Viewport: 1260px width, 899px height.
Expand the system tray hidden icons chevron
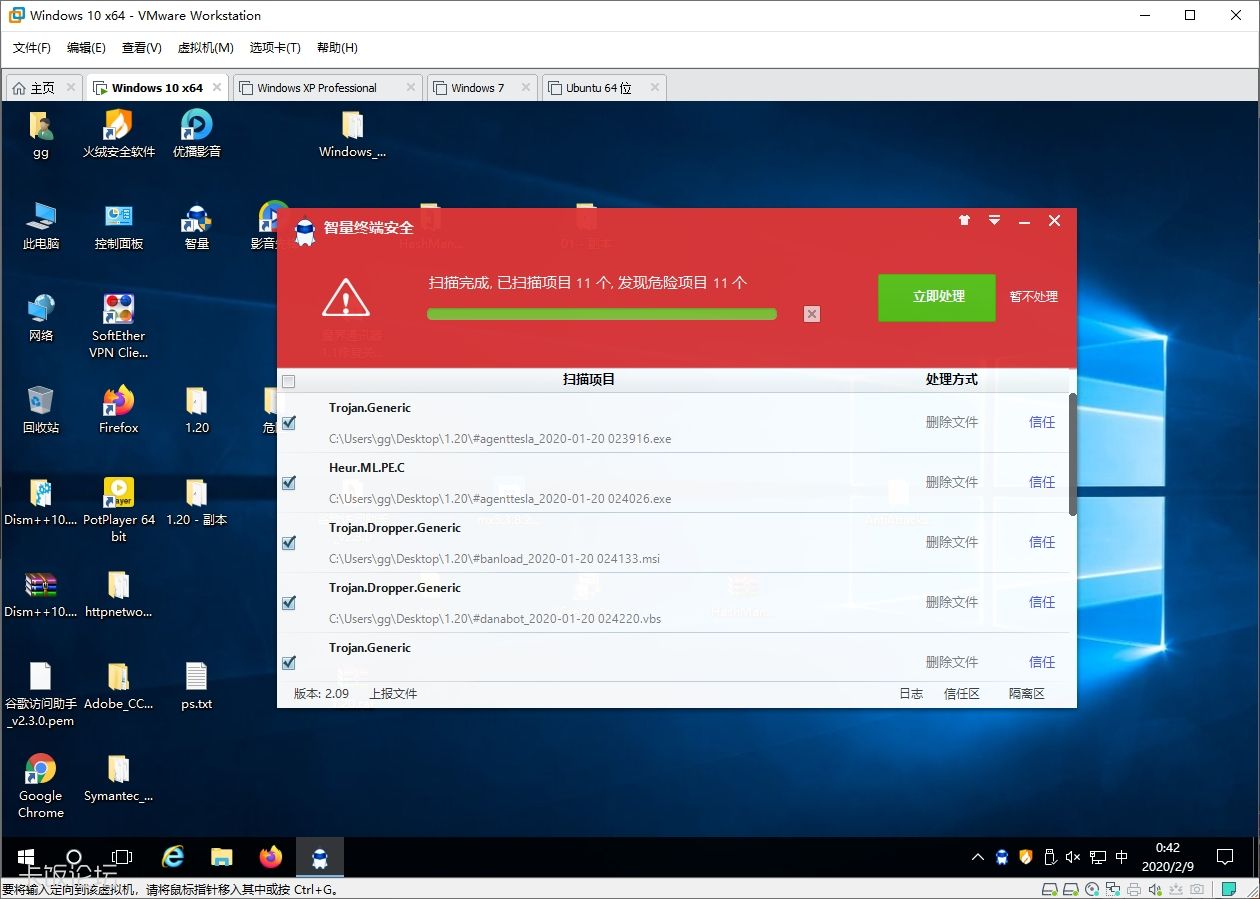click(x=977, y=858)
